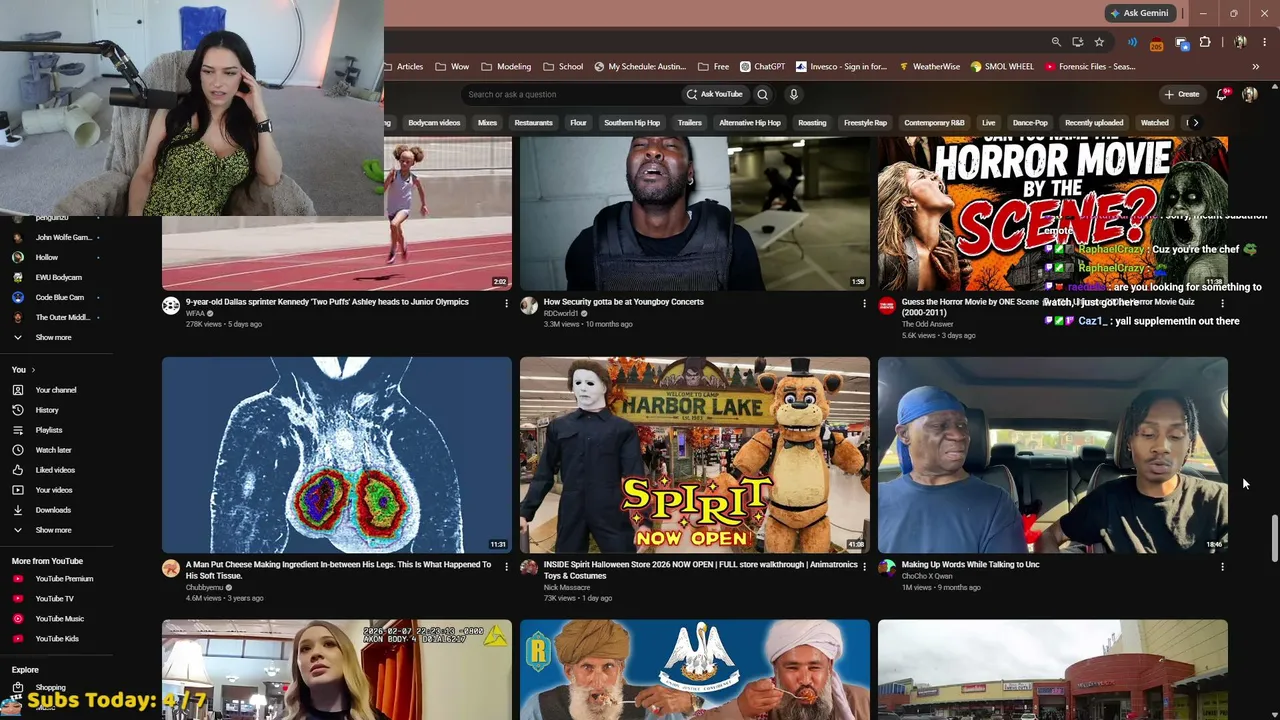
Task: Open the WeatherWise bookmark
Action: click(929, 67)
